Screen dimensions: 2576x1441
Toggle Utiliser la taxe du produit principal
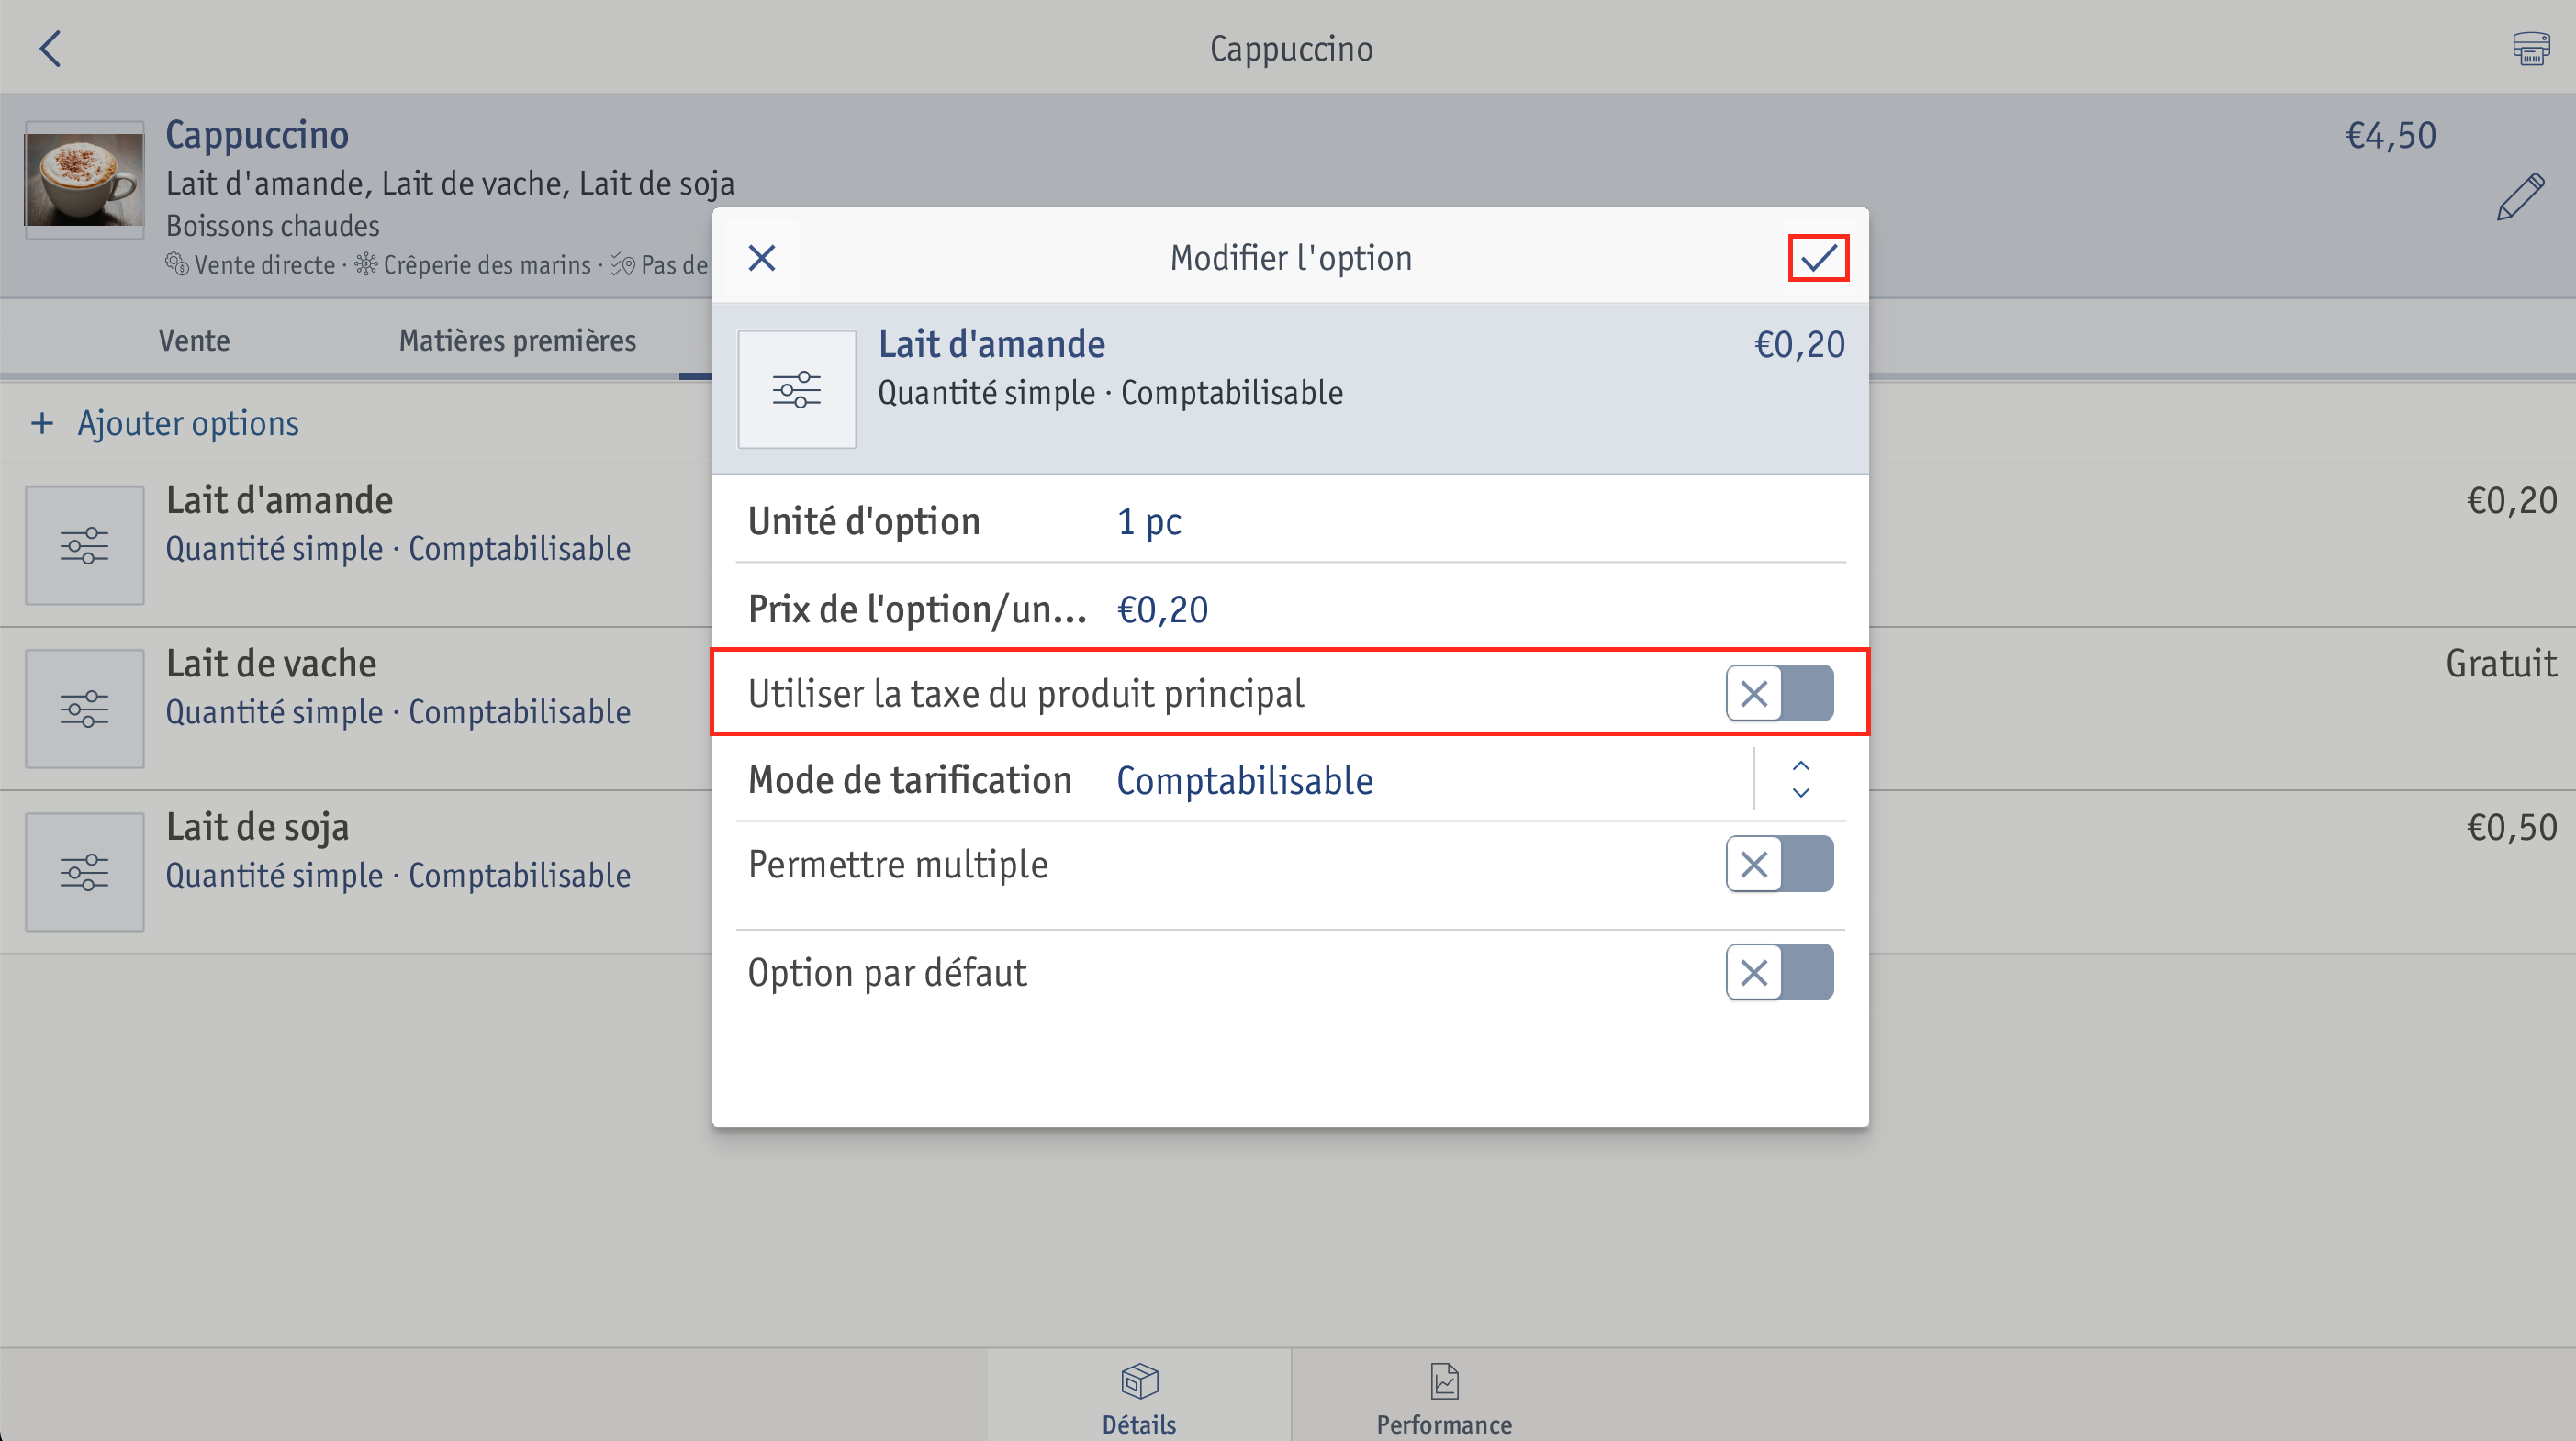tap(1779, 693)
